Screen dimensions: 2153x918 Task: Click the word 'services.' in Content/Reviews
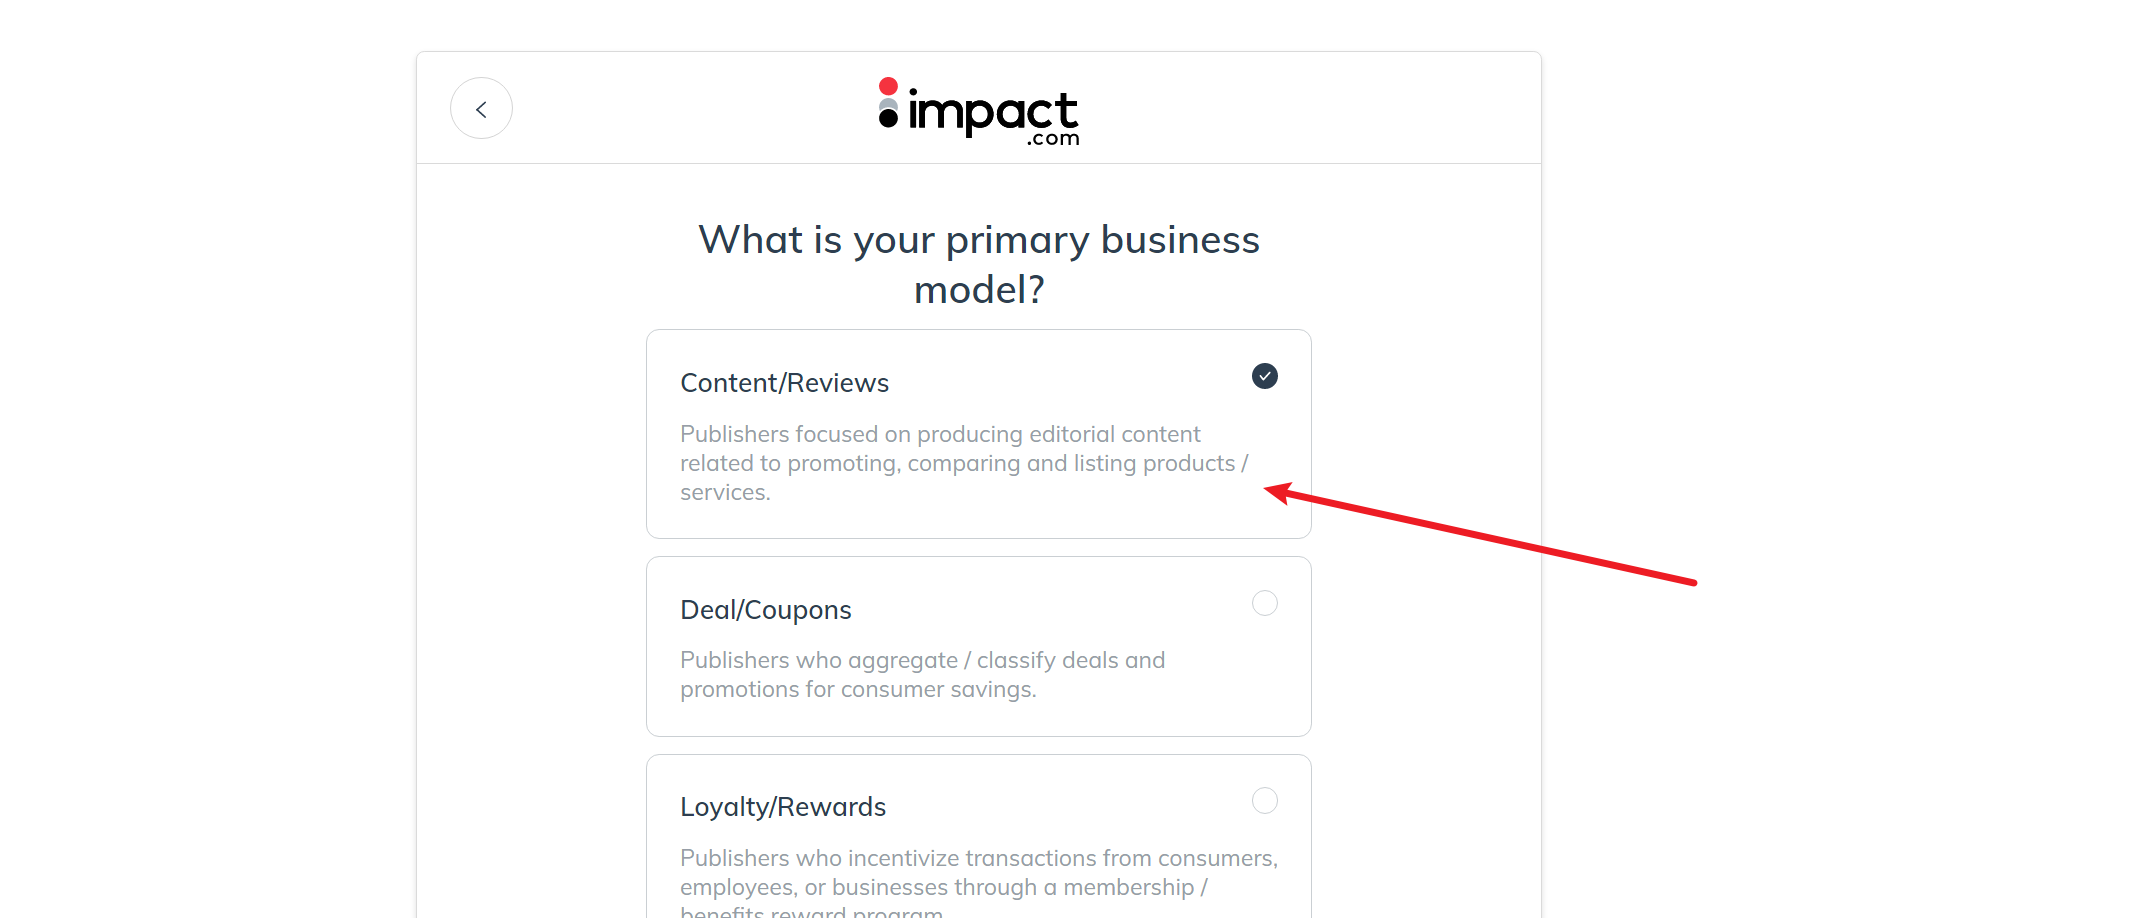pos(725,492)
